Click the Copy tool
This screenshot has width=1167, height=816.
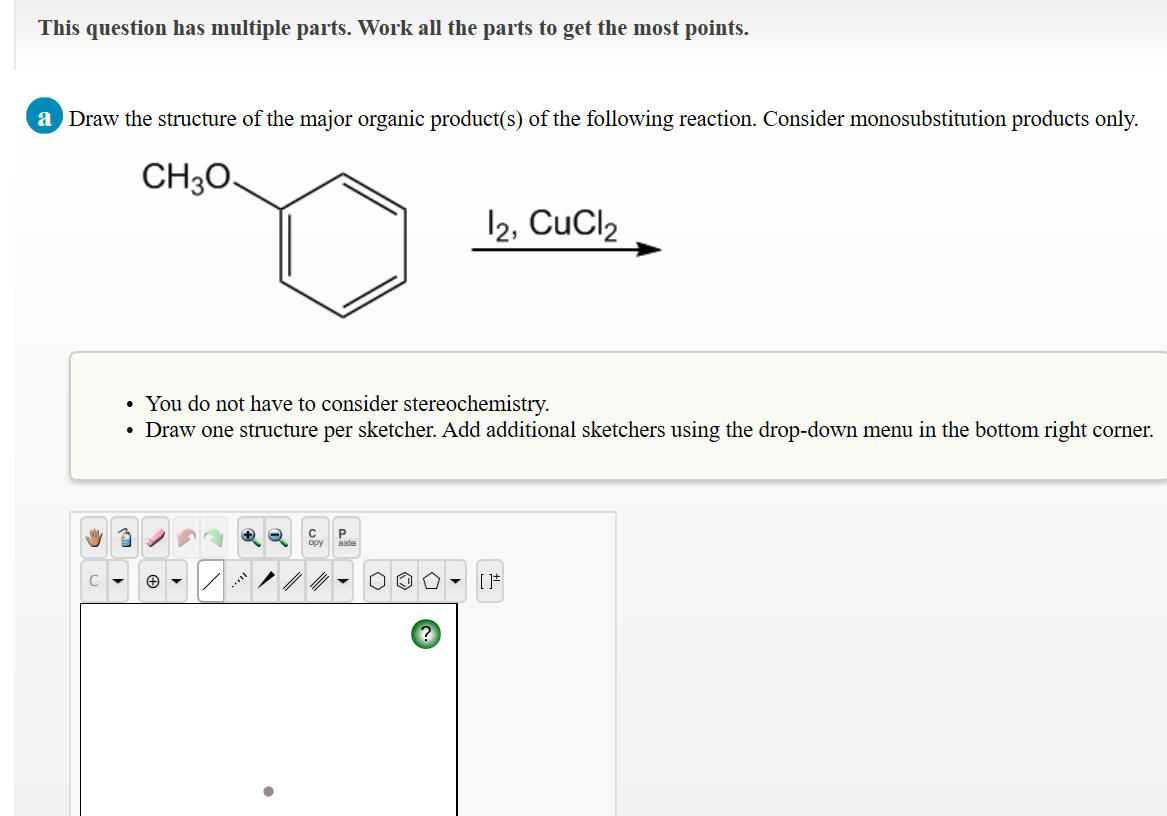pyautogui.click(x=314, y=537)
